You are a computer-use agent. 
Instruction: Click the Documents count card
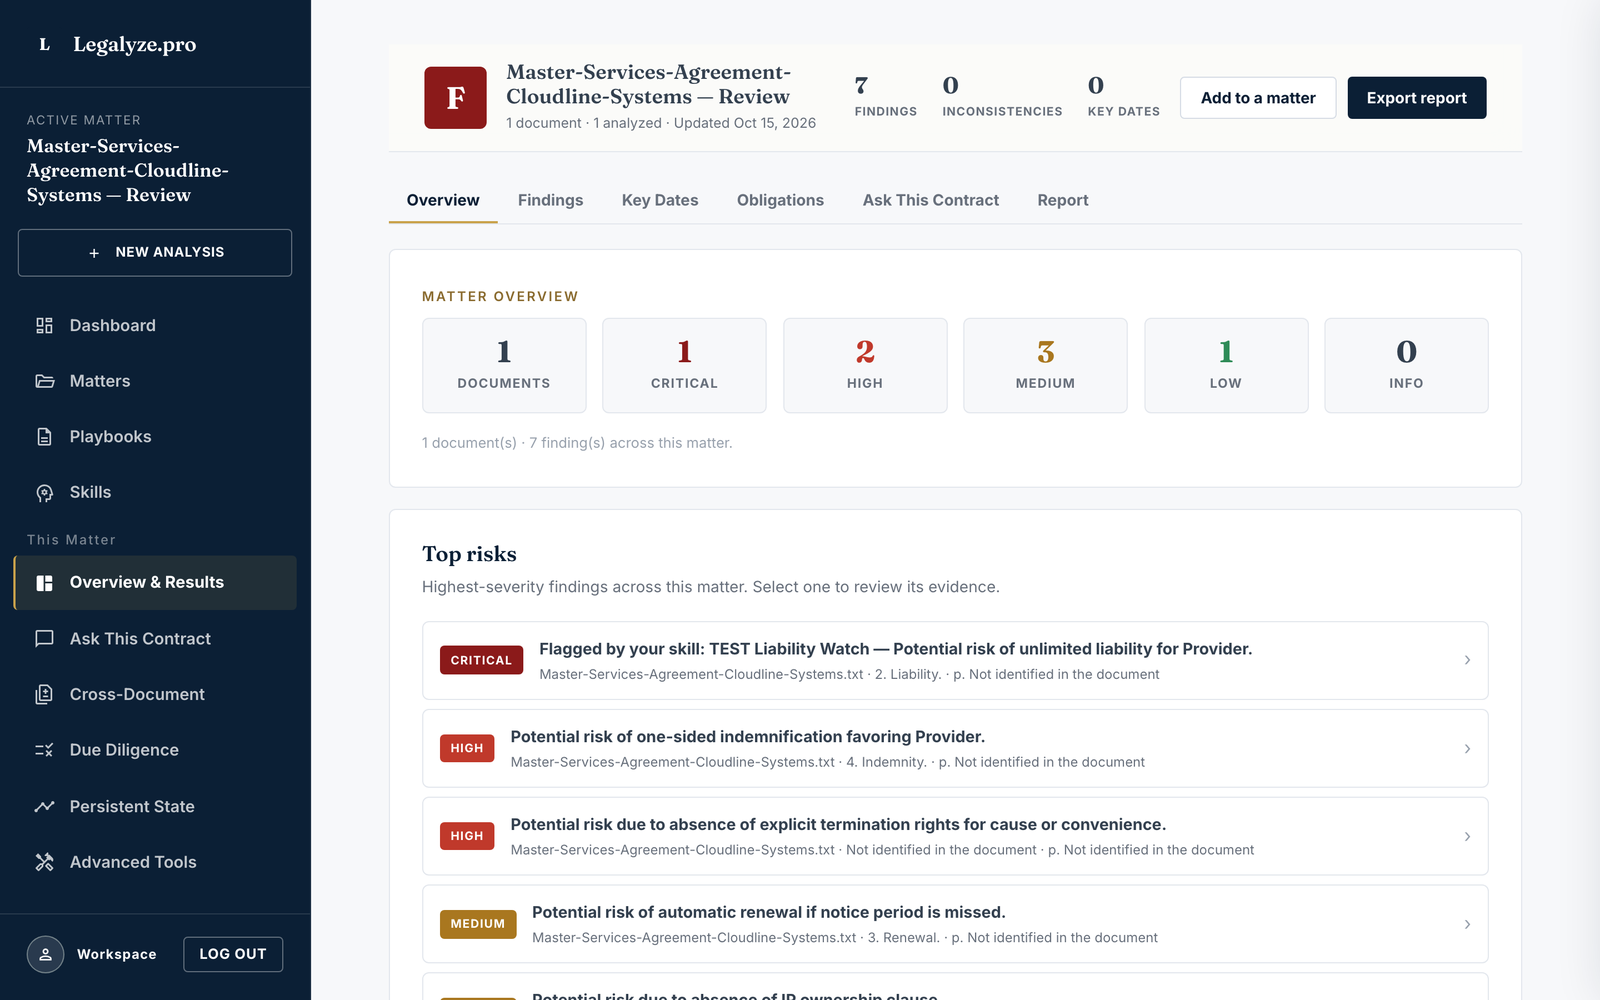point(504,366)
